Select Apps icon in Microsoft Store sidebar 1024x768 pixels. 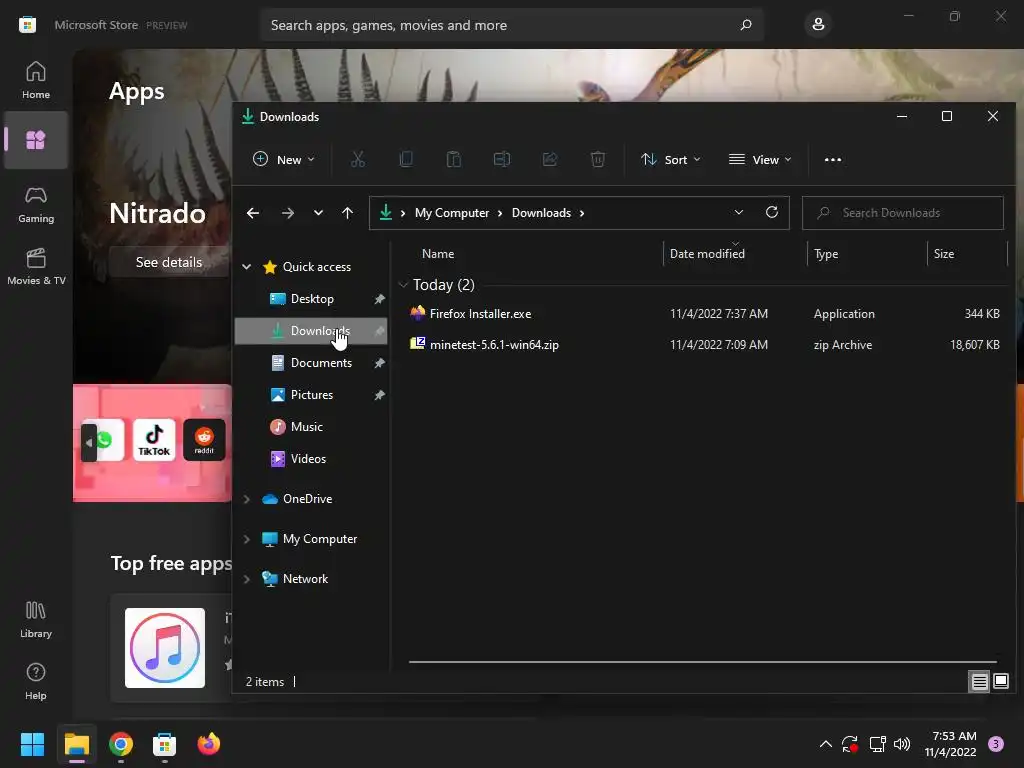[36, 140]
